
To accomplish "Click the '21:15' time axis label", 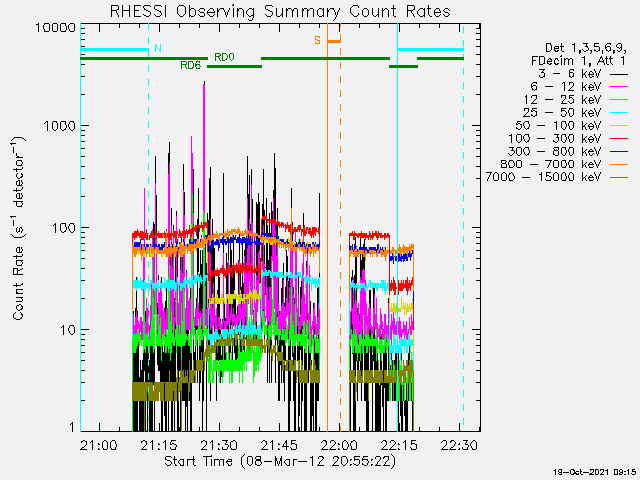I will click(x=159, y=445).
